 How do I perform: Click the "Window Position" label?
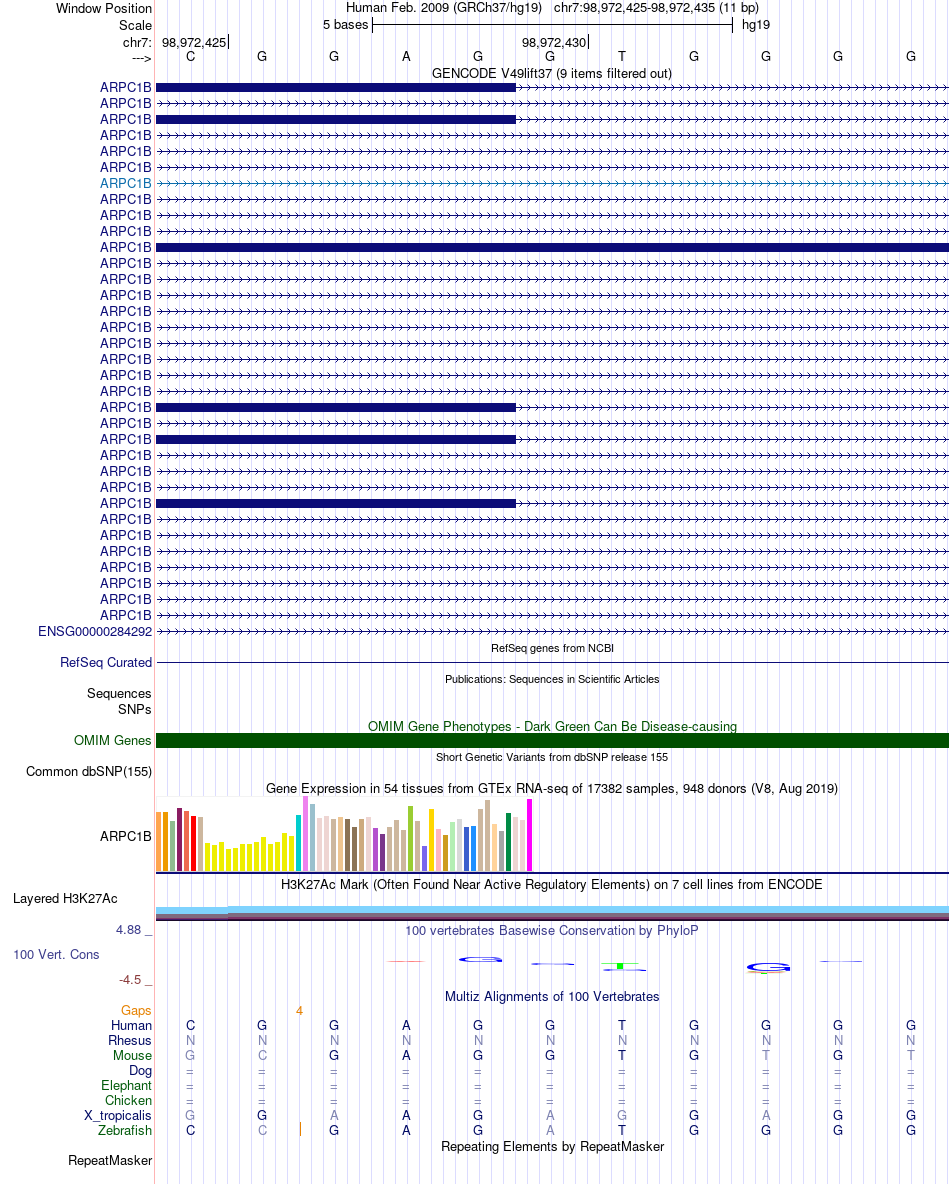point(103,8)
